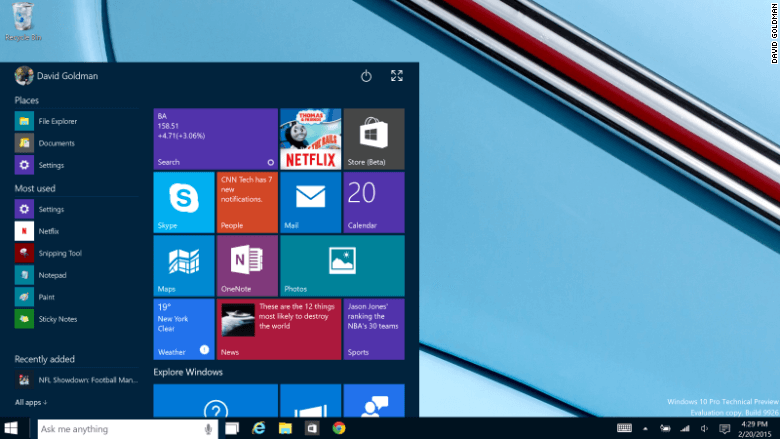Open the People tile with CNN notifications
Viewport: 780px width, 439px height.
(247, 202)
